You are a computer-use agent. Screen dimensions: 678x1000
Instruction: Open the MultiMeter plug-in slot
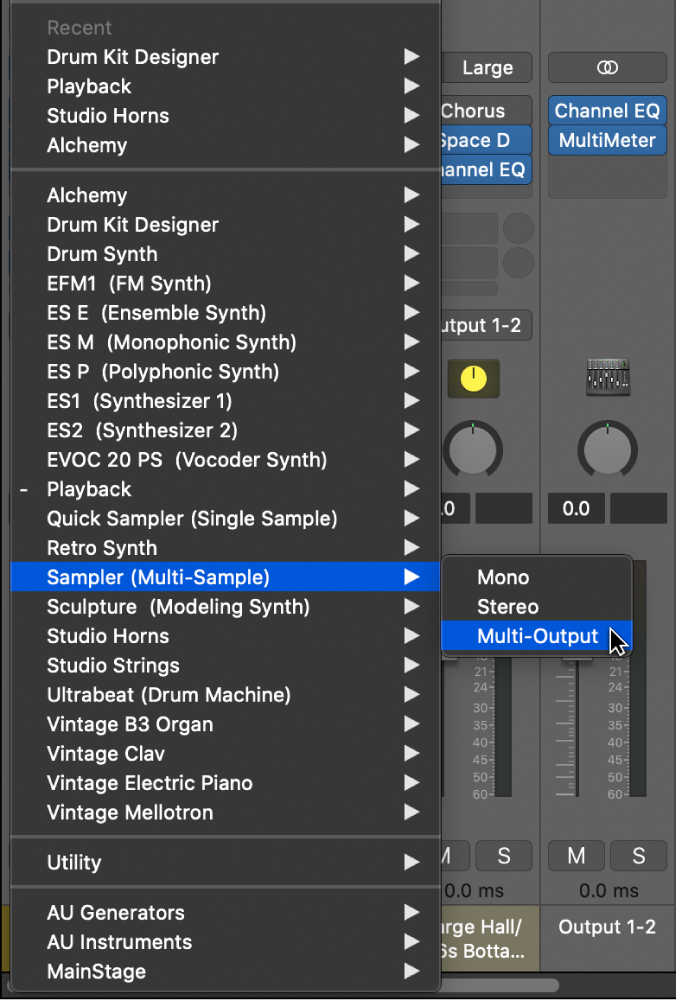pos(607,140)
